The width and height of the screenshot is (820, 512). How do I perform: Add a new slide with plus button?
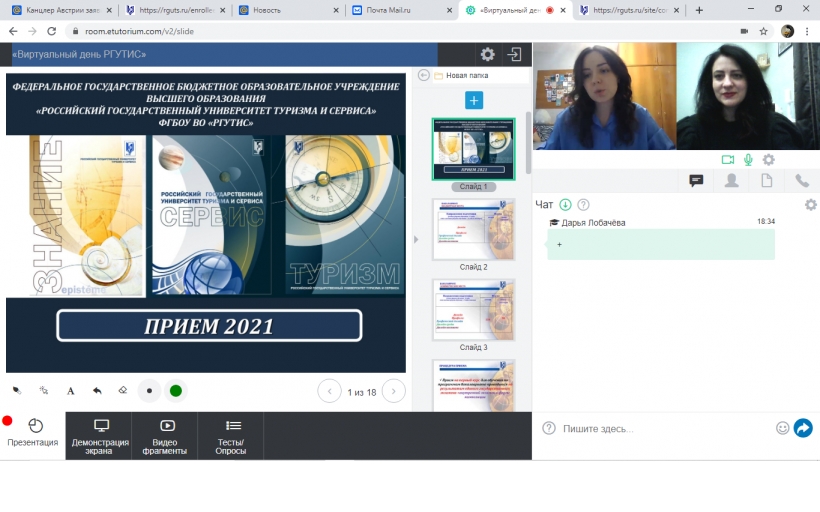click(x=474, y=100)
